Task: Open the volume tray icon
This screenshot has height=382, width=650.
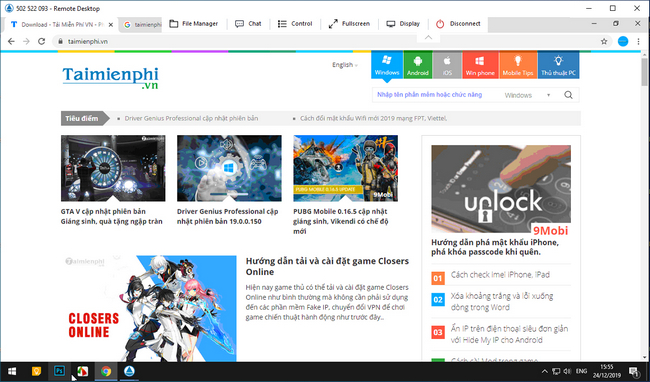Action: click(567, 371)
